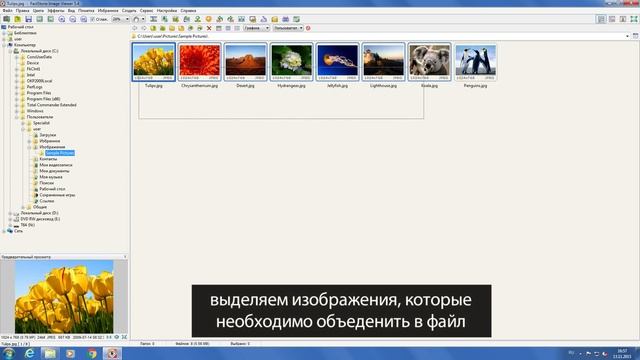Open the zoom percentage dropdown
Image resolution: width=640 pixels, height=360 pixels.
click(x=127, y=19)
